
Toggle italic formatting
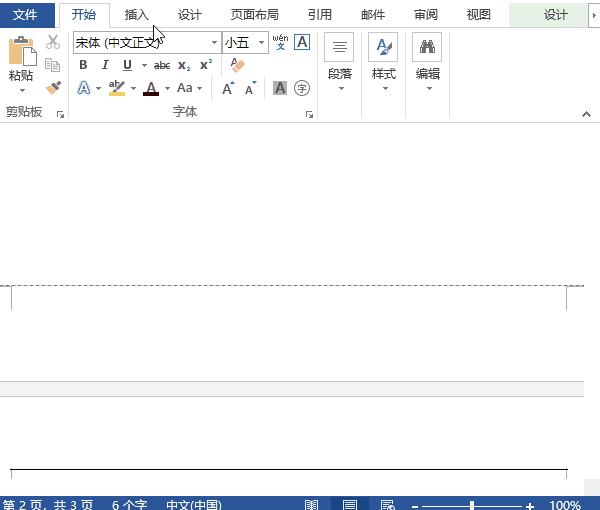(105, 65)
